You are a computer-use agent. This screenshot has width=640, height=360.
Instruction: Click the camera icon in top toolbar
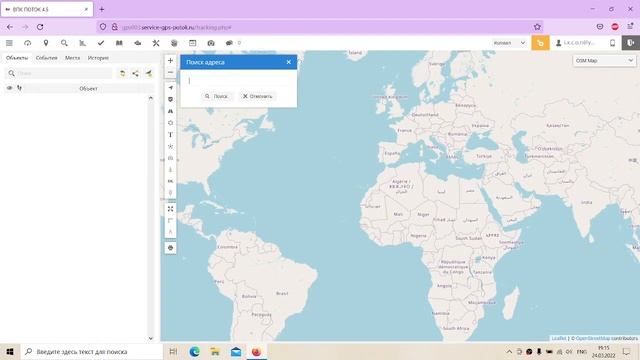click(x=211, y=43)
